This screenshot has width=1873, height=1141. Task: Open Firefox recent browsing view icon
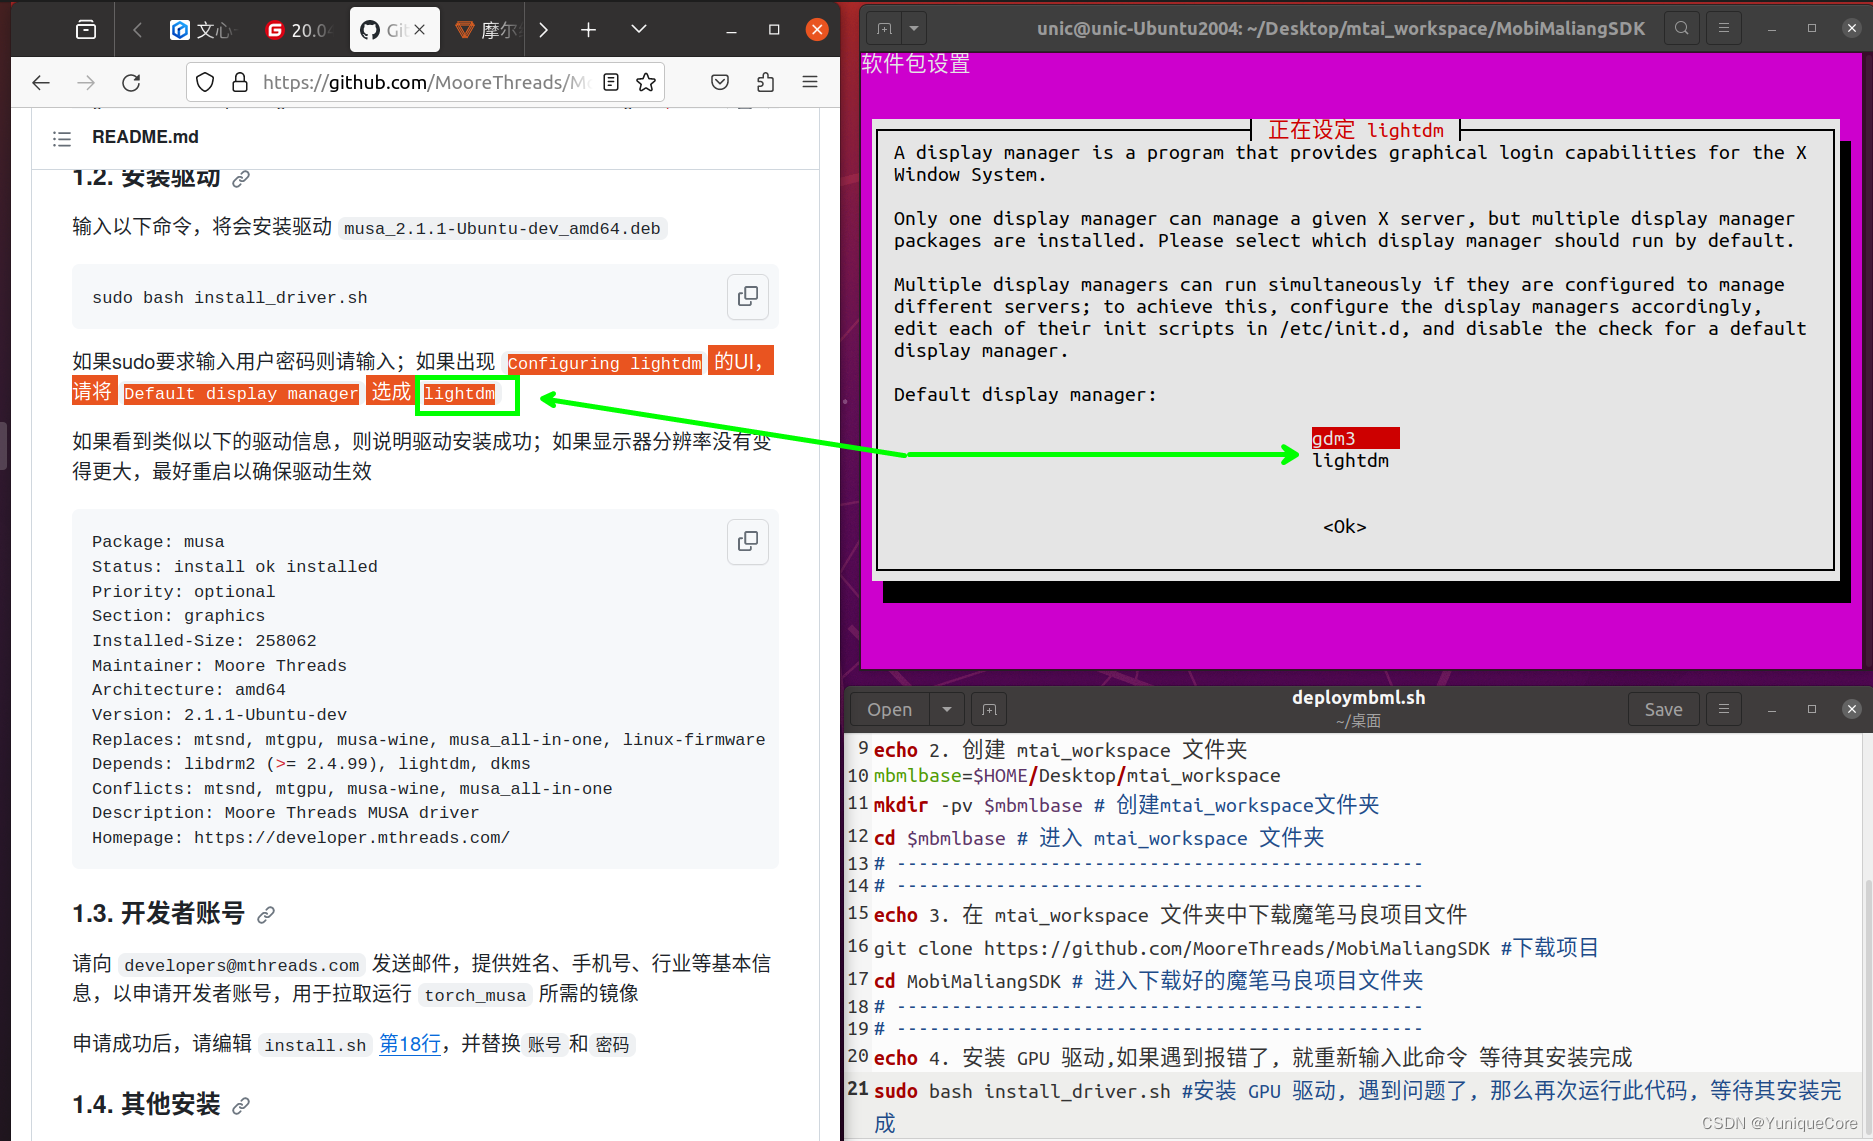pyautogui.click(x=86, y=30)
